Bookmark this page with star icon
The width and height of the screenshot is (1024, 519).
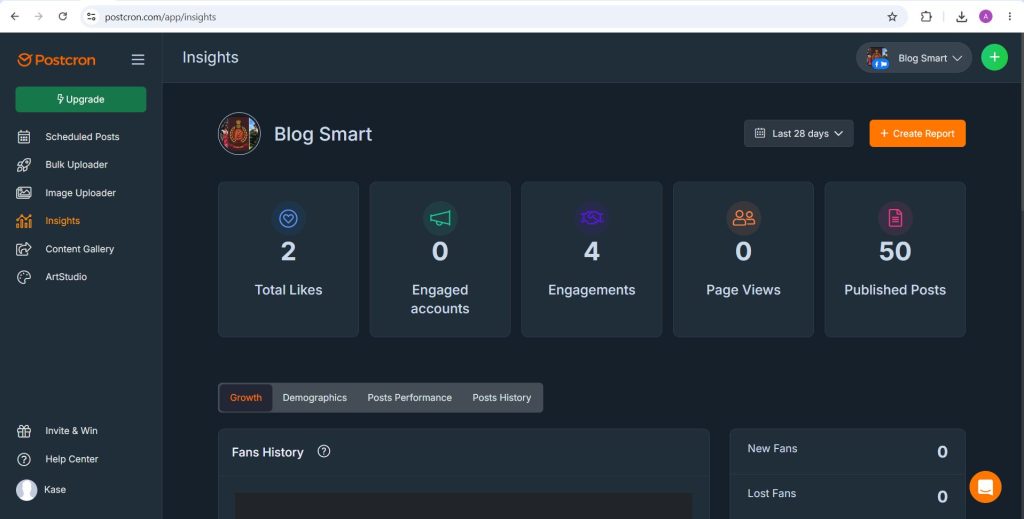click(x=892, y=17)
